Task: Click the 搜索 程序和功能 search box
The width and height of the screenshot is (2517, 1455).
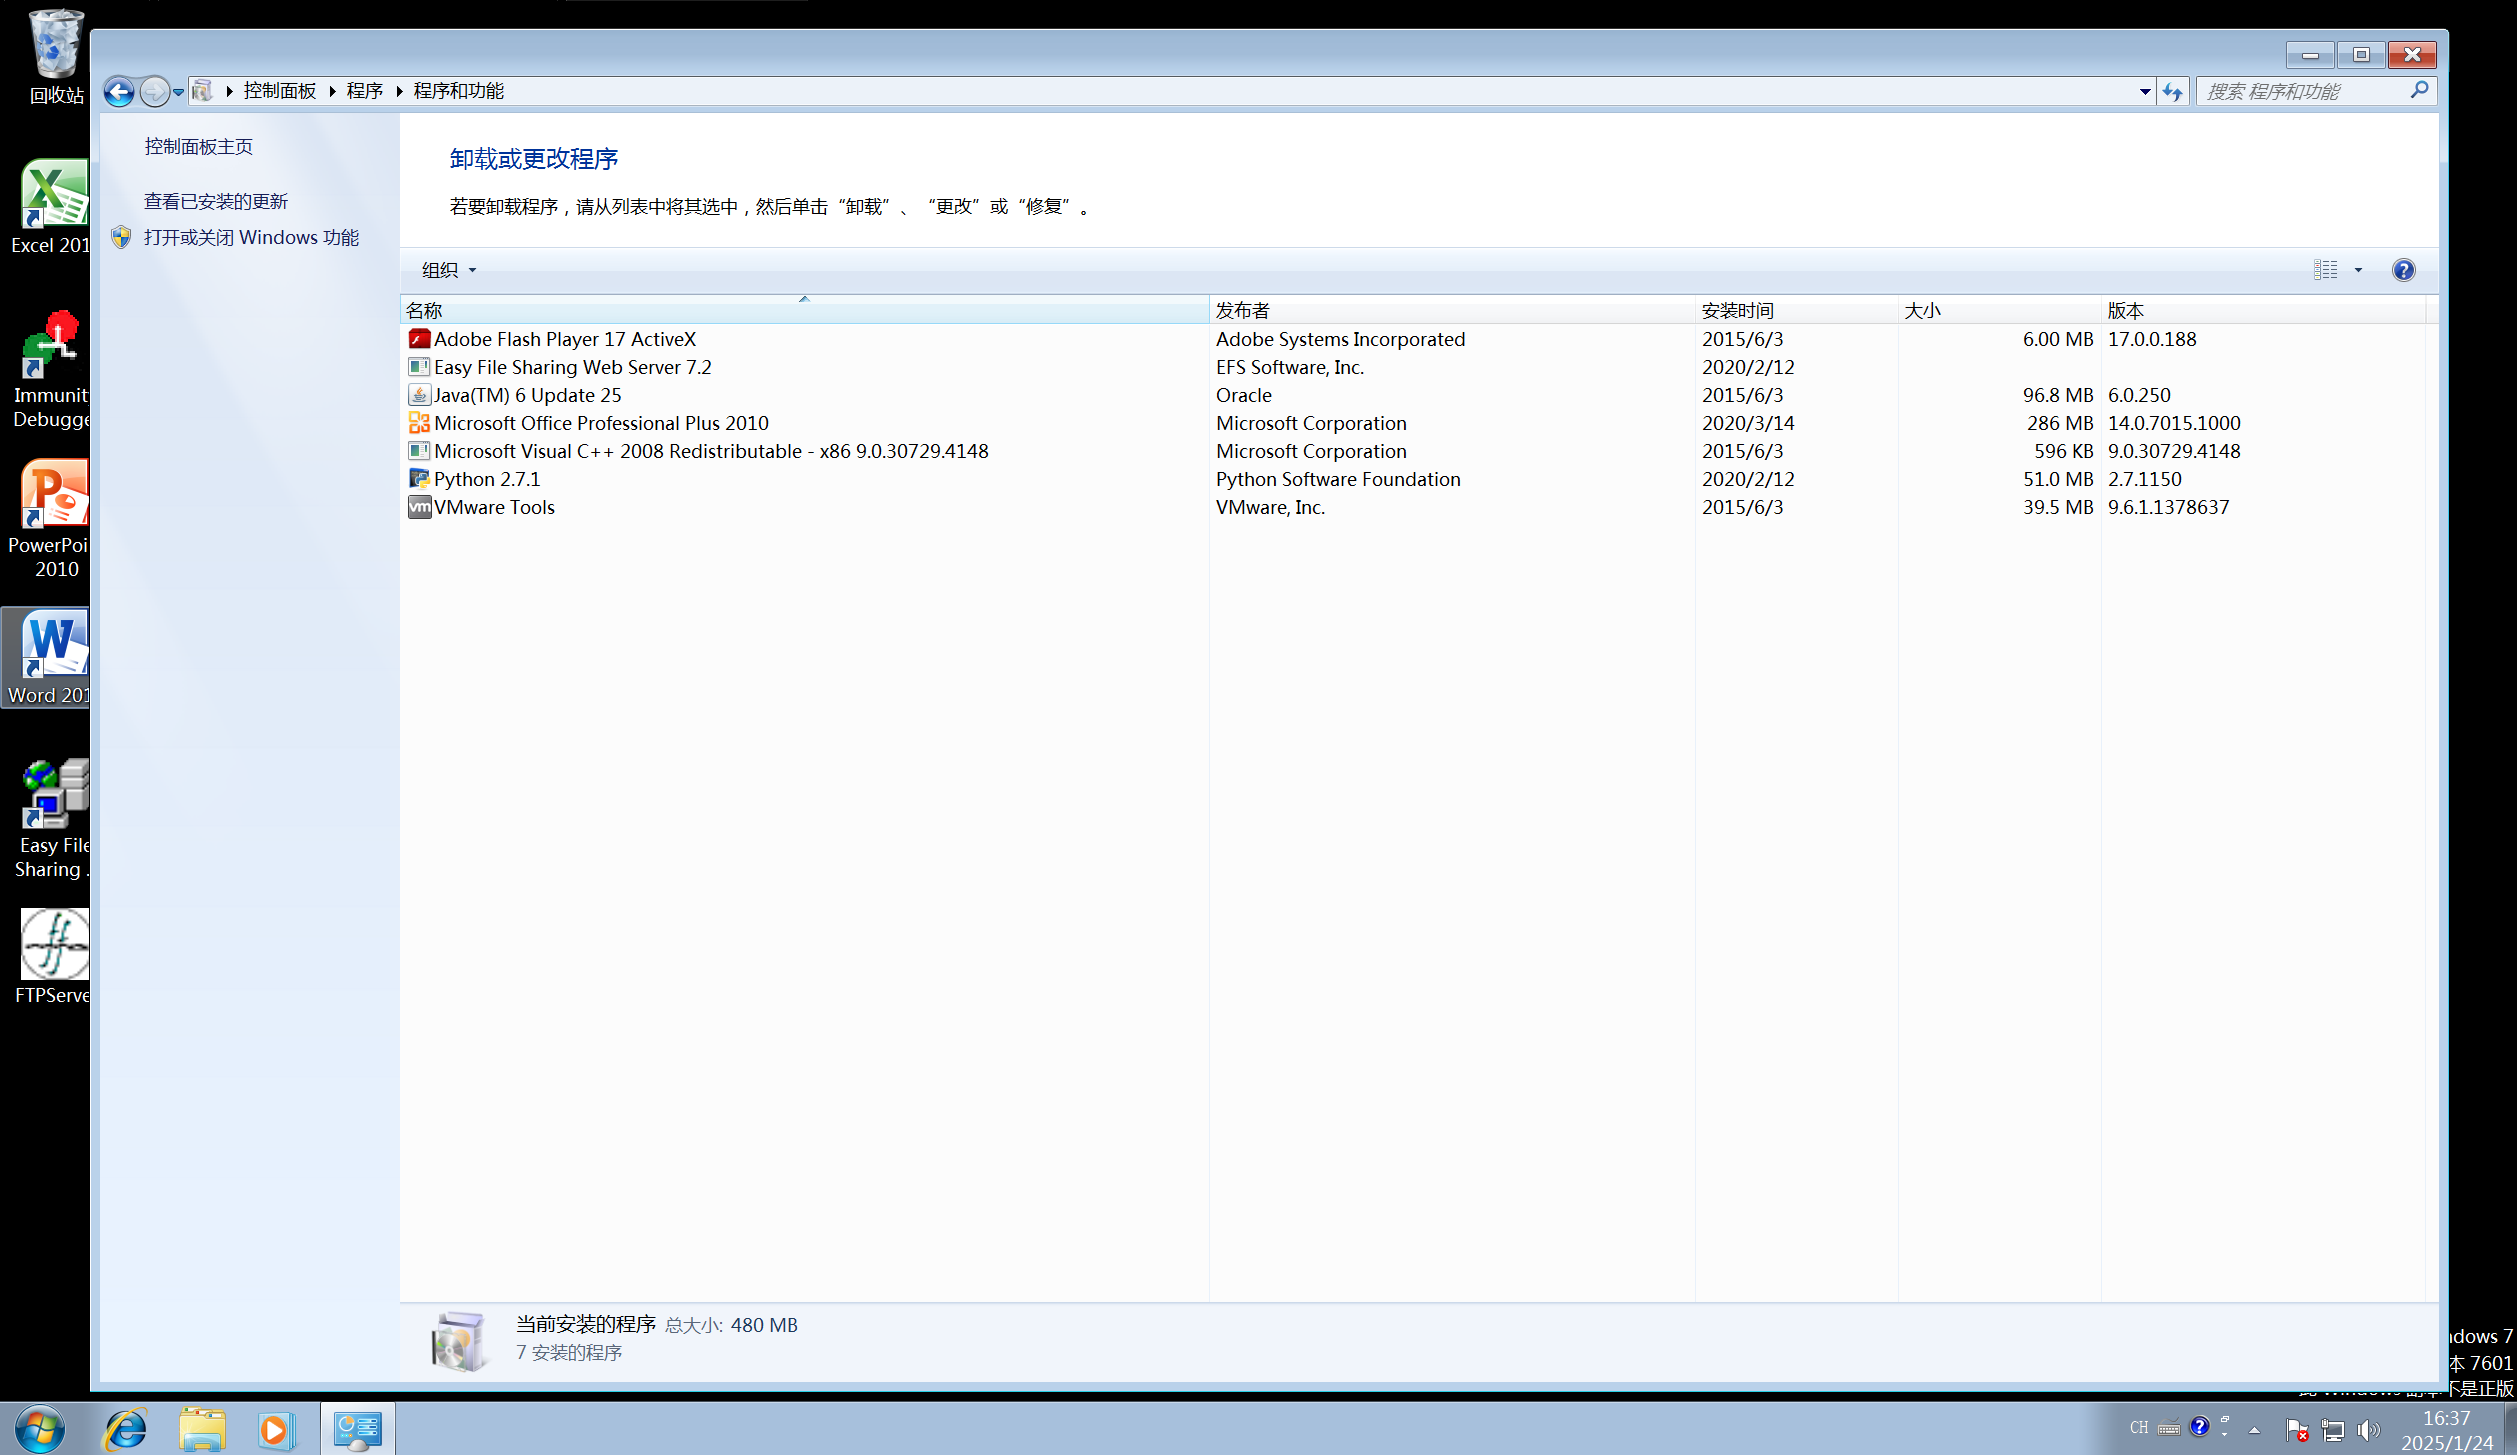Action: (2300, 92)
